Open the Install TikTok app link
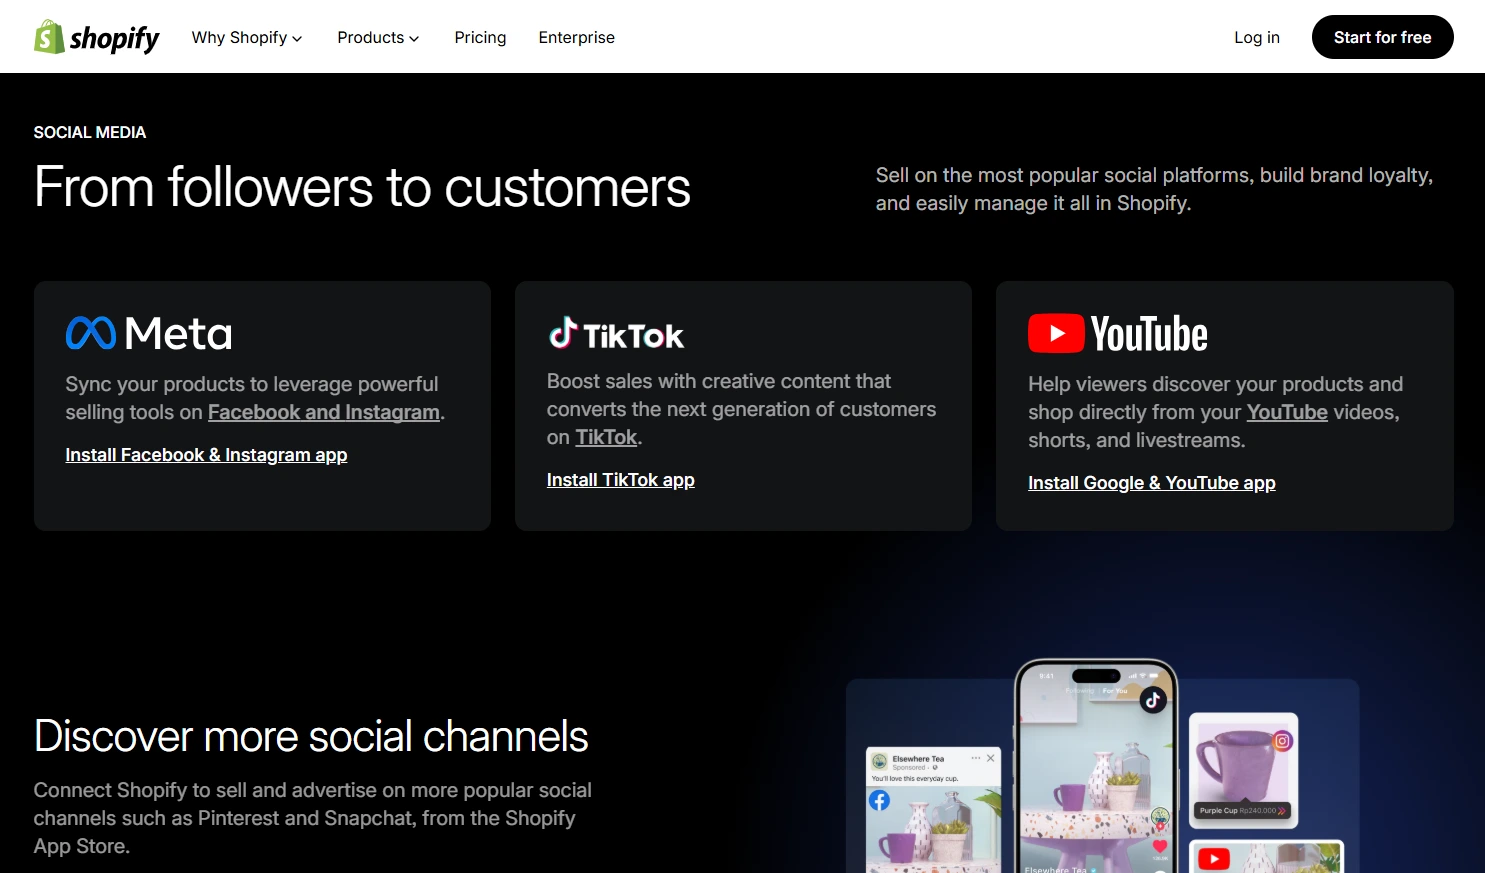Image resolution: width=1485 pixels, height=873 pixels. point(620,479)
